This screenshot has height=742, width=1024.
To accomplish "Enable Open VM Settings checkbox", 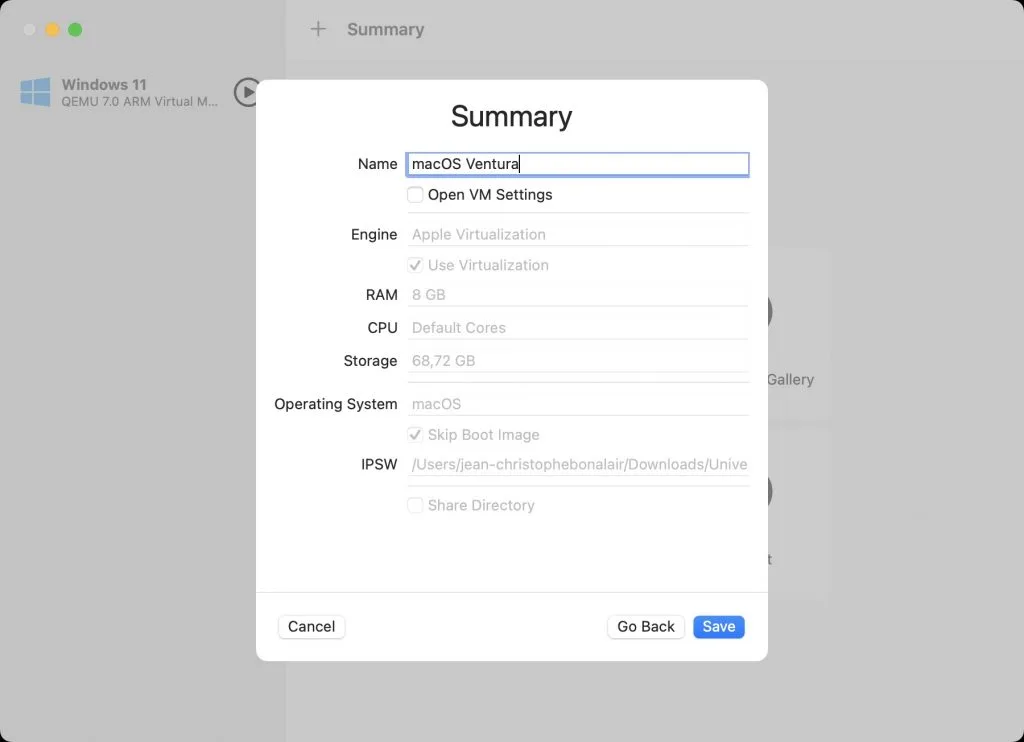I will [415, 195].
